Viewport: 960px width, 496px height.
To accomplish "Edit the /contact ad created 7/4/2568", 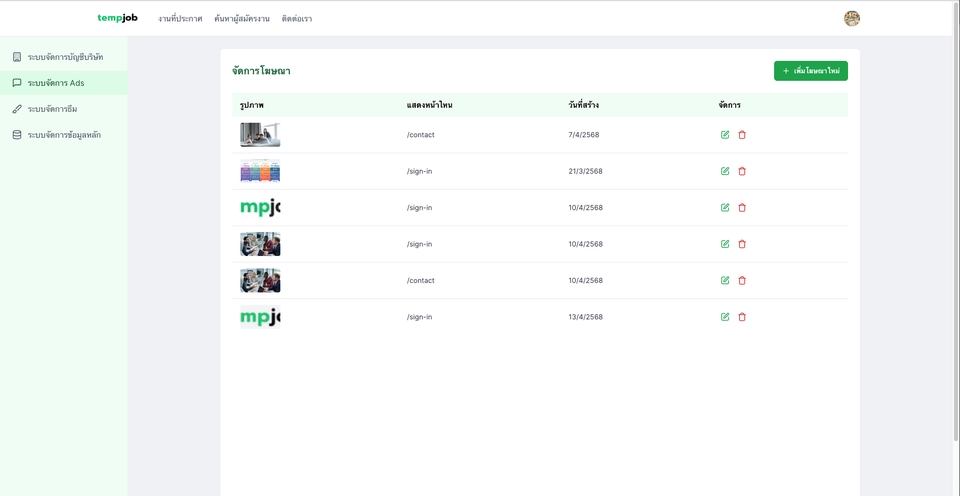I will pyautogui.click(x=725, y=135).
